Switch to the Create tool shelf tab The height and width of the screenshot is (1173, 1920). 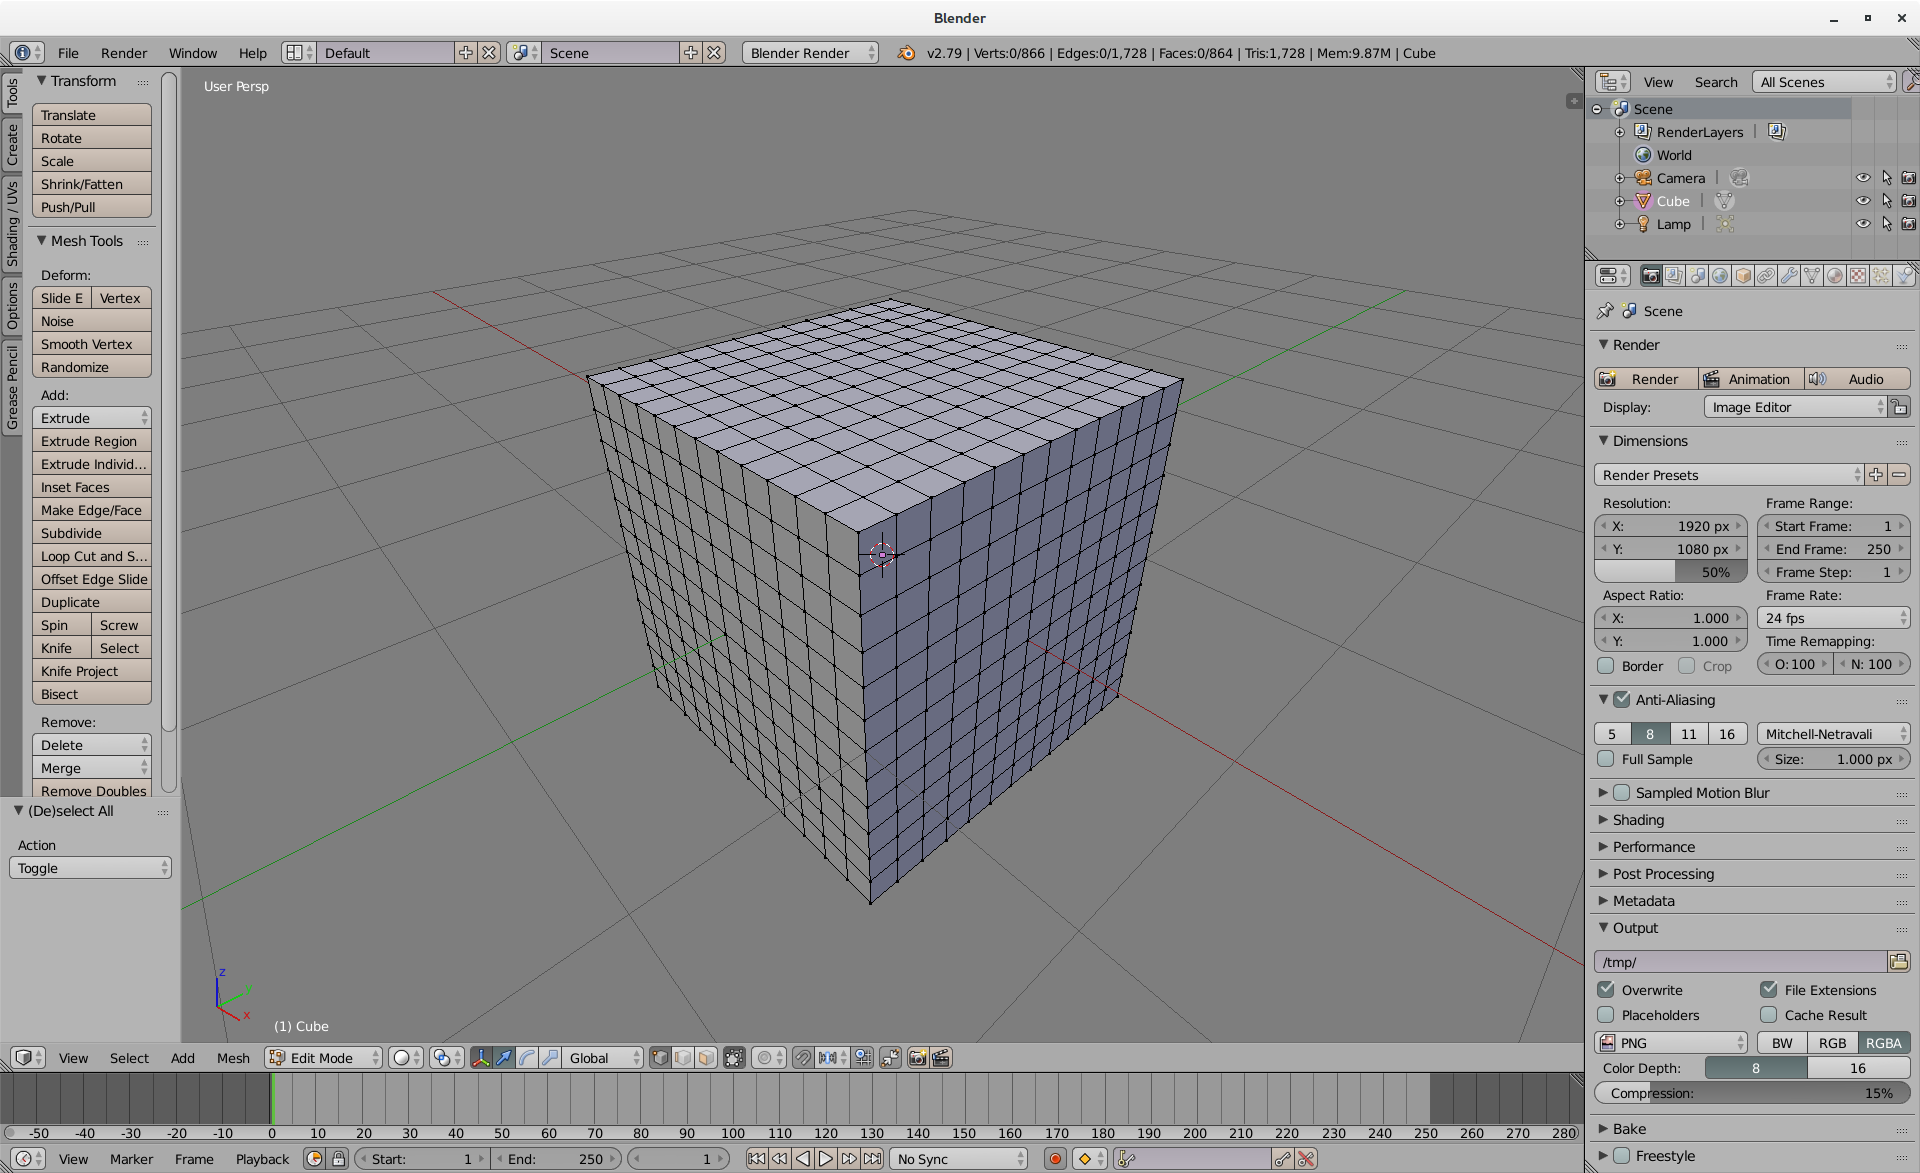click(x=12, y=144)
